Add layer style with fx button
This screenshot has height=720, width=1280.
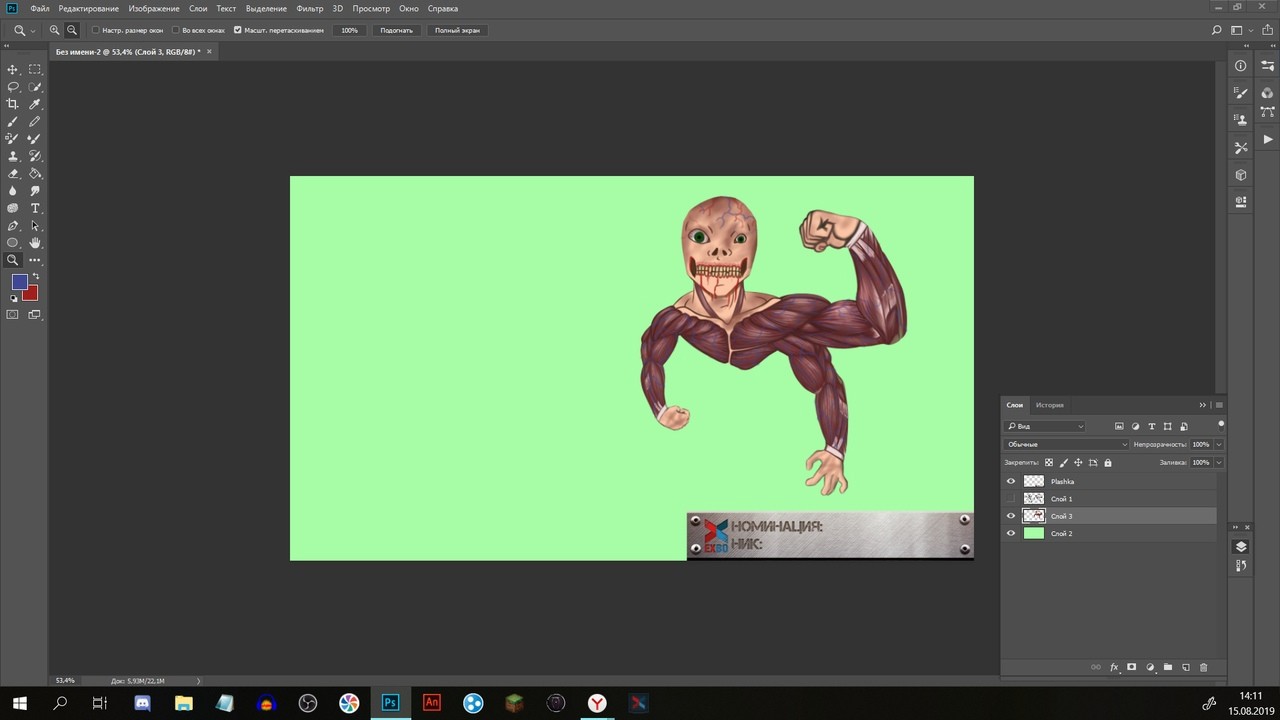tap(1114, 667)
